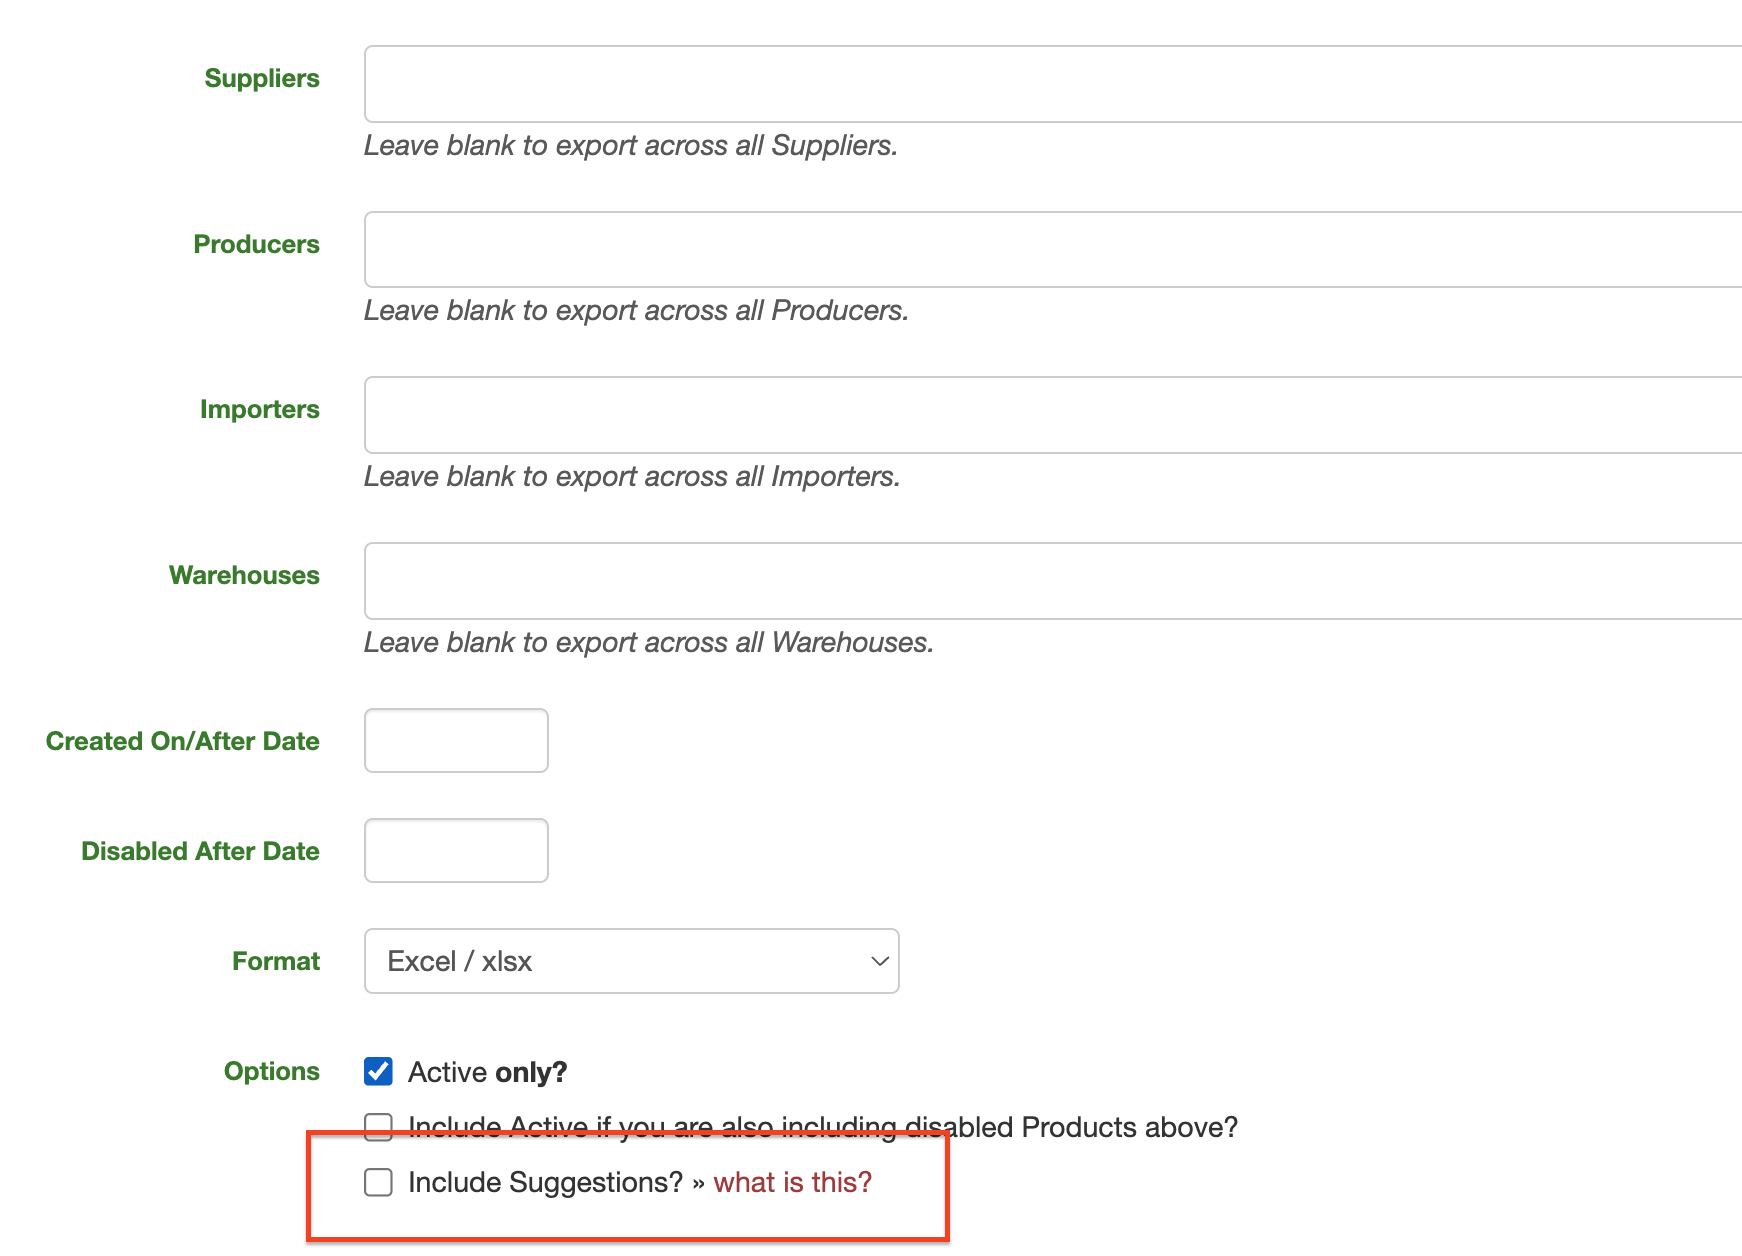Screen dimensions: 1742x1256
Task: Click the Importers label
Action: click(260, 409)
